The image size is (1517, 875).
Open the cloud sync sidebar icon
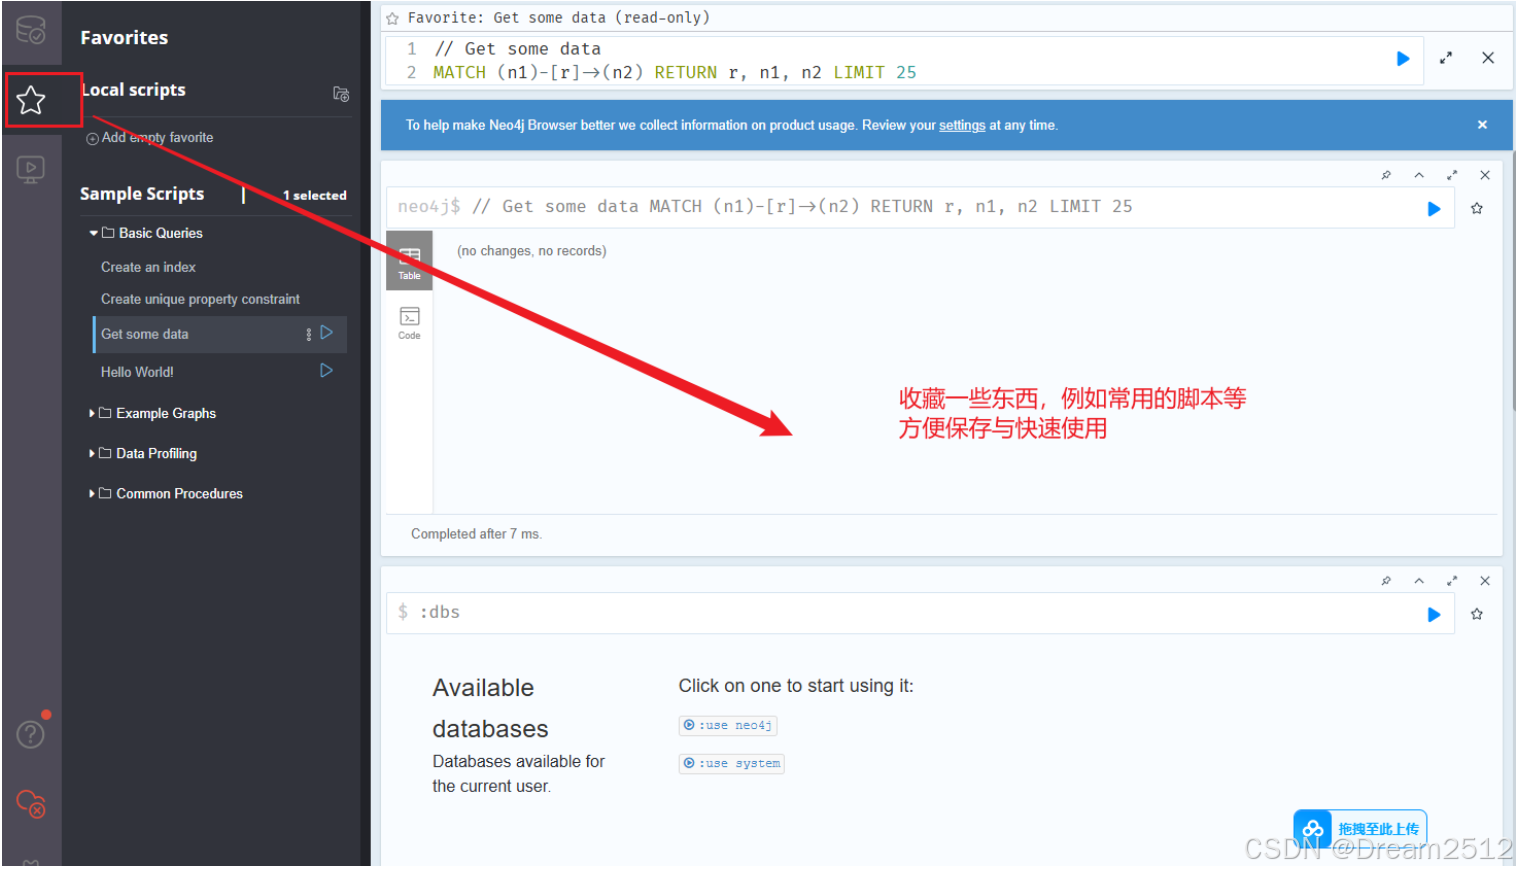pyautogui.click(x=31, y=804)
